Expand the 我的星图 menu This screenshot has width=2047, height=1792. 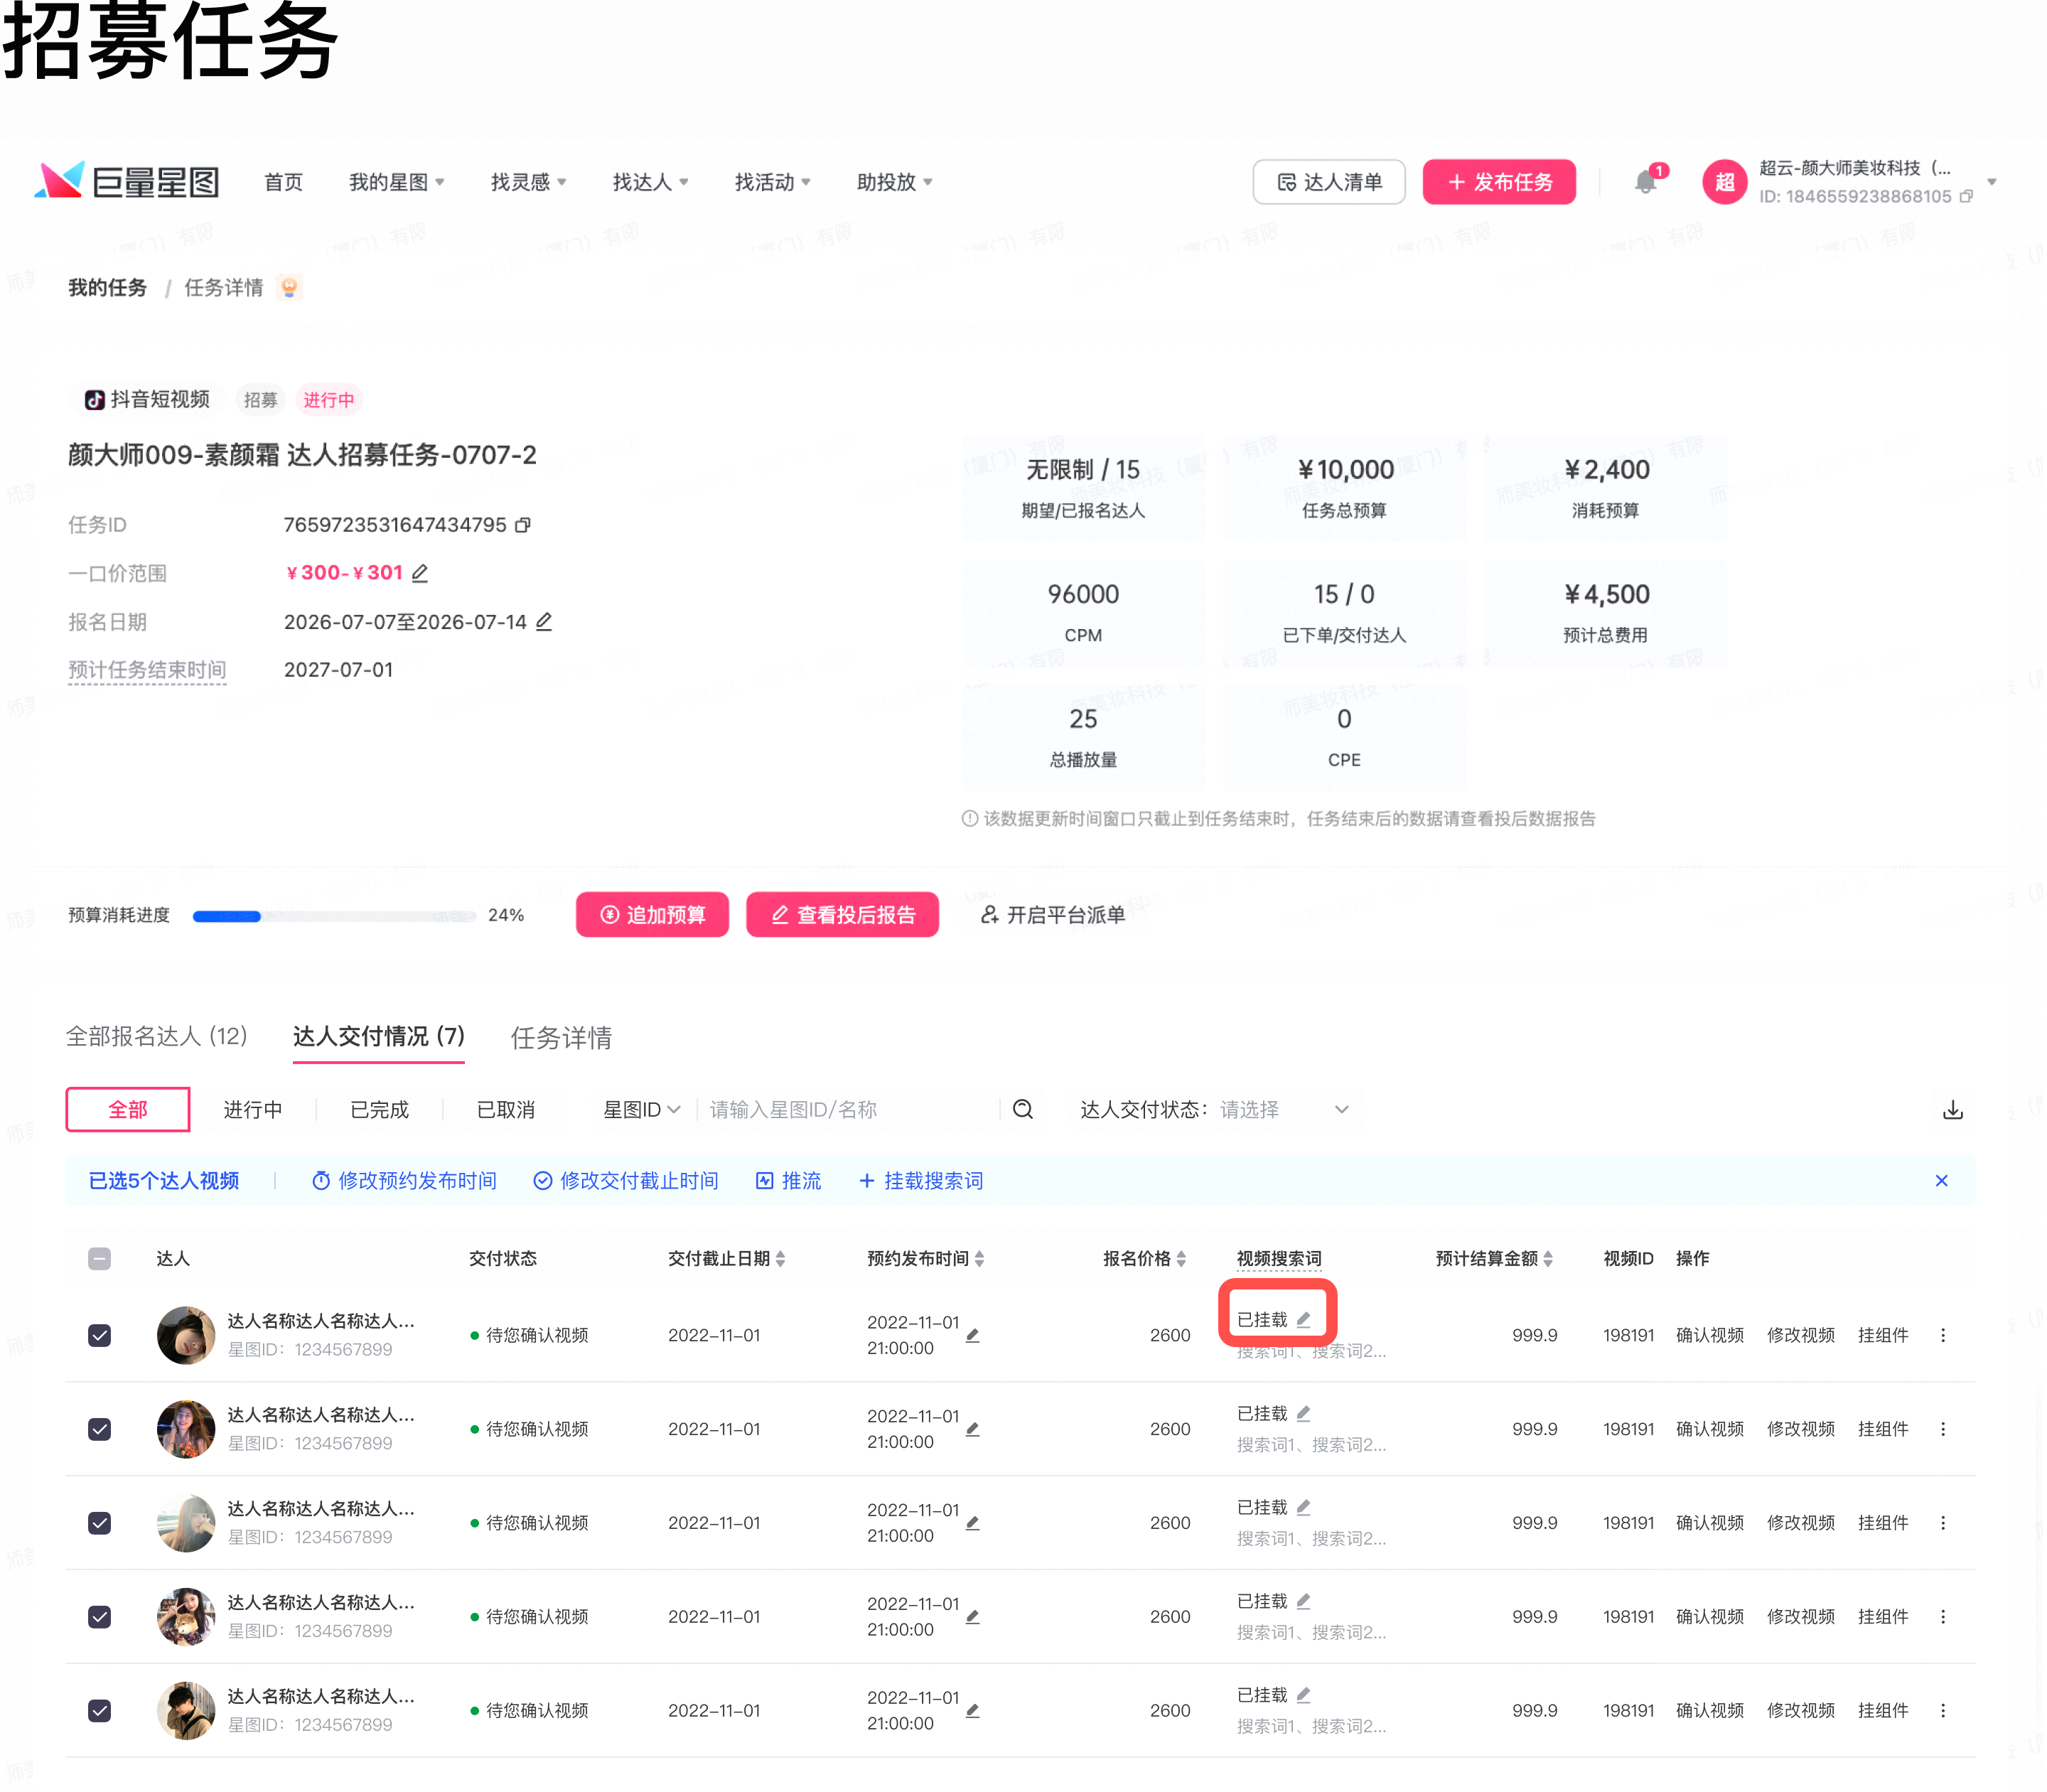point(397,182)
